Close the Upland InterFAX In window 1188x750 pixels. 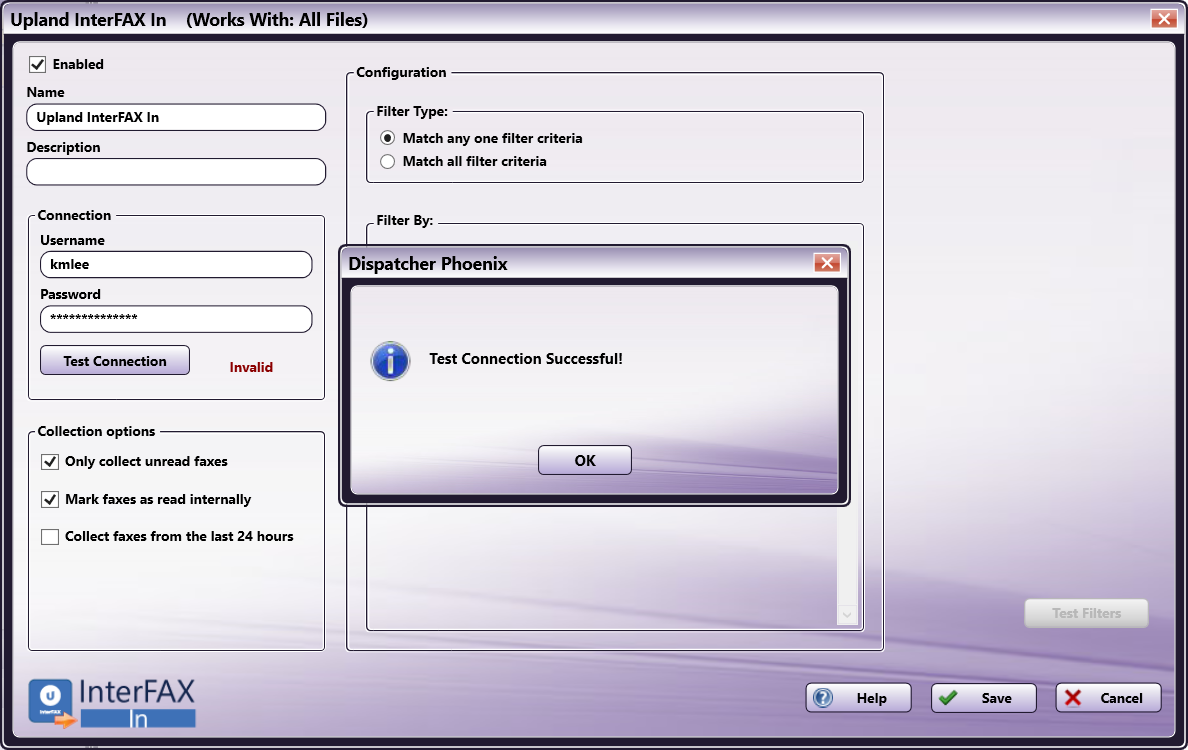[x=1163, y=18]
